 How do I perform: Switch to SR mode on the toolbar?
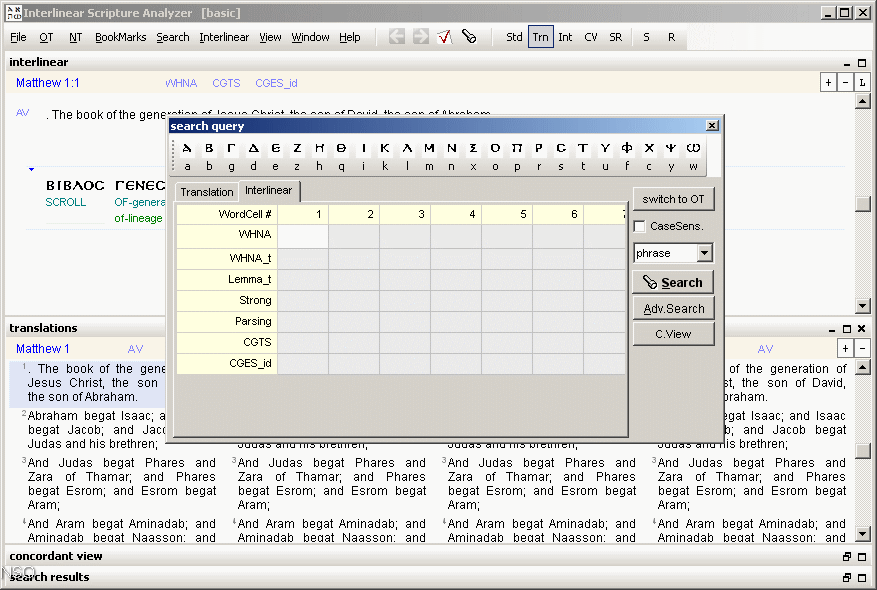click(x=615, y=36)
